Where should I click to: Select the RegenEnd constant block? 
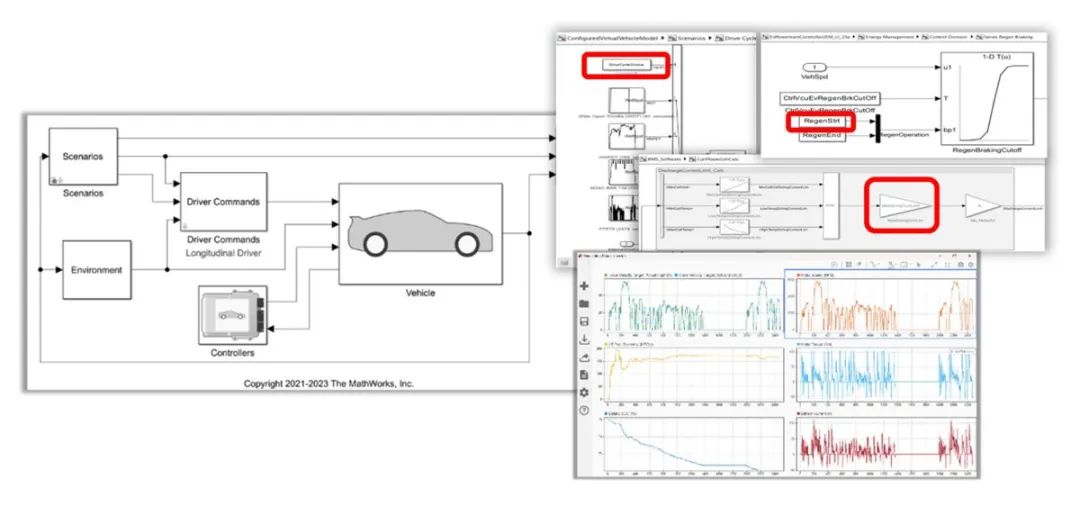820,136
